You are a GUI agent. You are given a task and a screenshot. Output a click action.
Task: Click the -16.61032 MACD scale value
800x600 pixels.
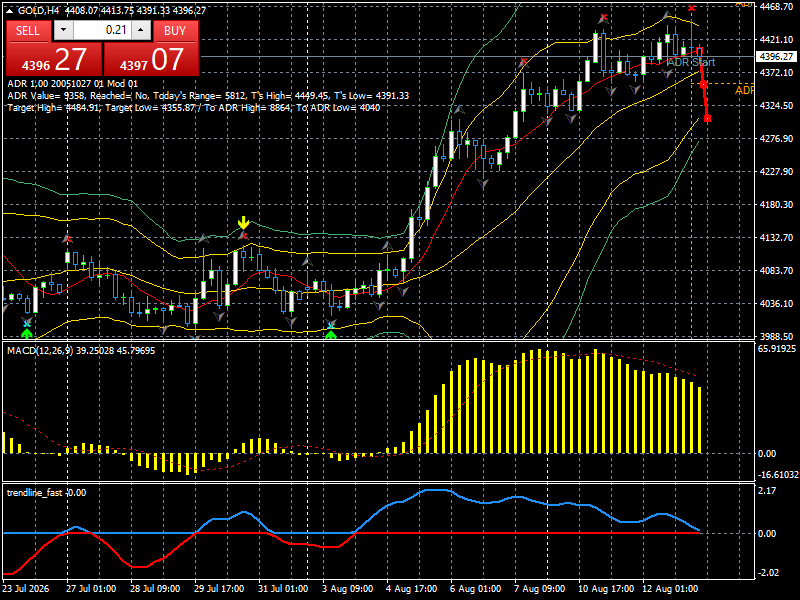[778, 475]
